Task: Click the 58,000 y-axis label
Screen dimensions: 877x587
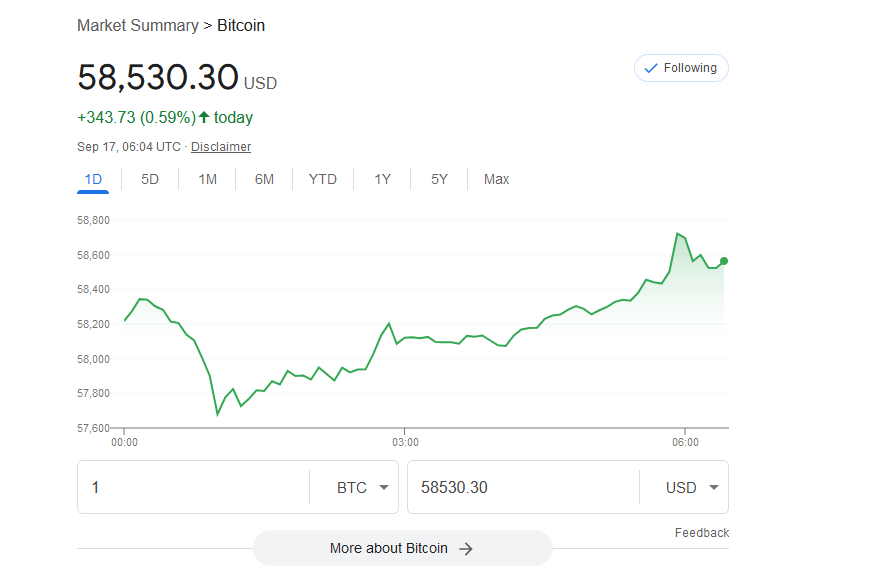Action: pyautogui.click(x=93, y=359)
